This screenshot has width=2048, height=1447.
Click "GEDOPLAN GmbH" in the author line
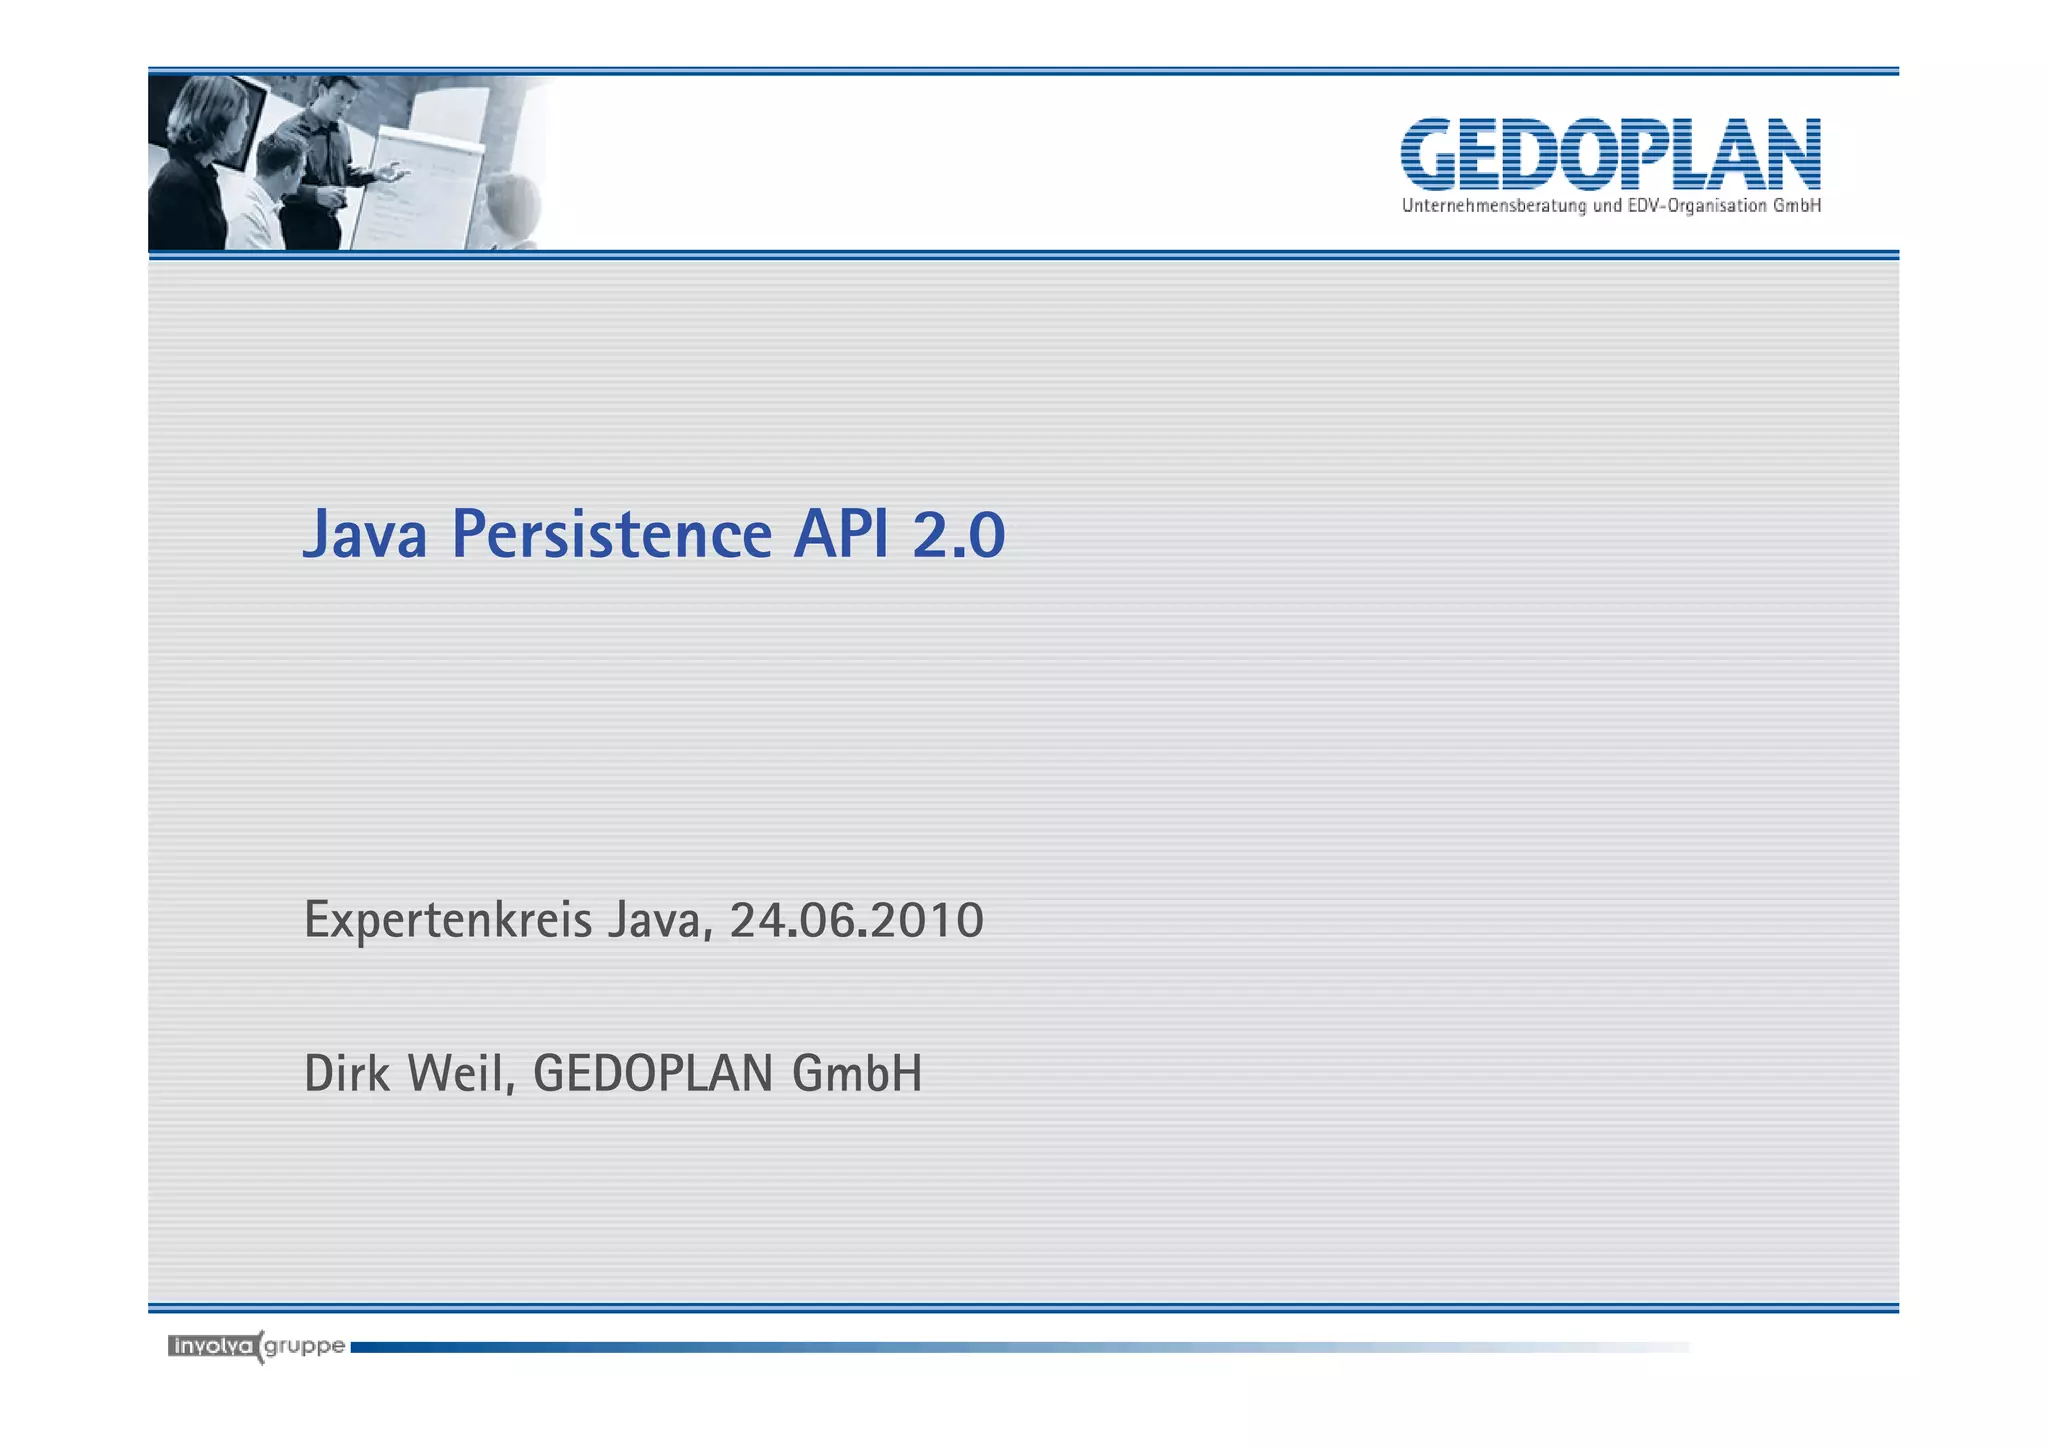(727, 1074)
